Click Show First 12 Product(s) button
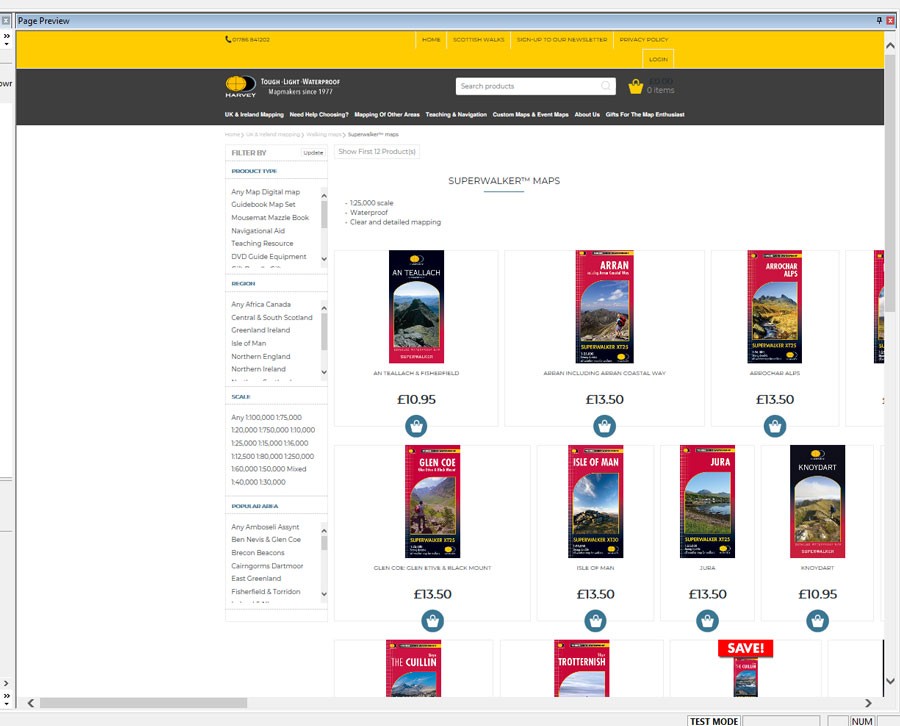The width and height of the screenshot is (900, 726). (x=377, y=152)
